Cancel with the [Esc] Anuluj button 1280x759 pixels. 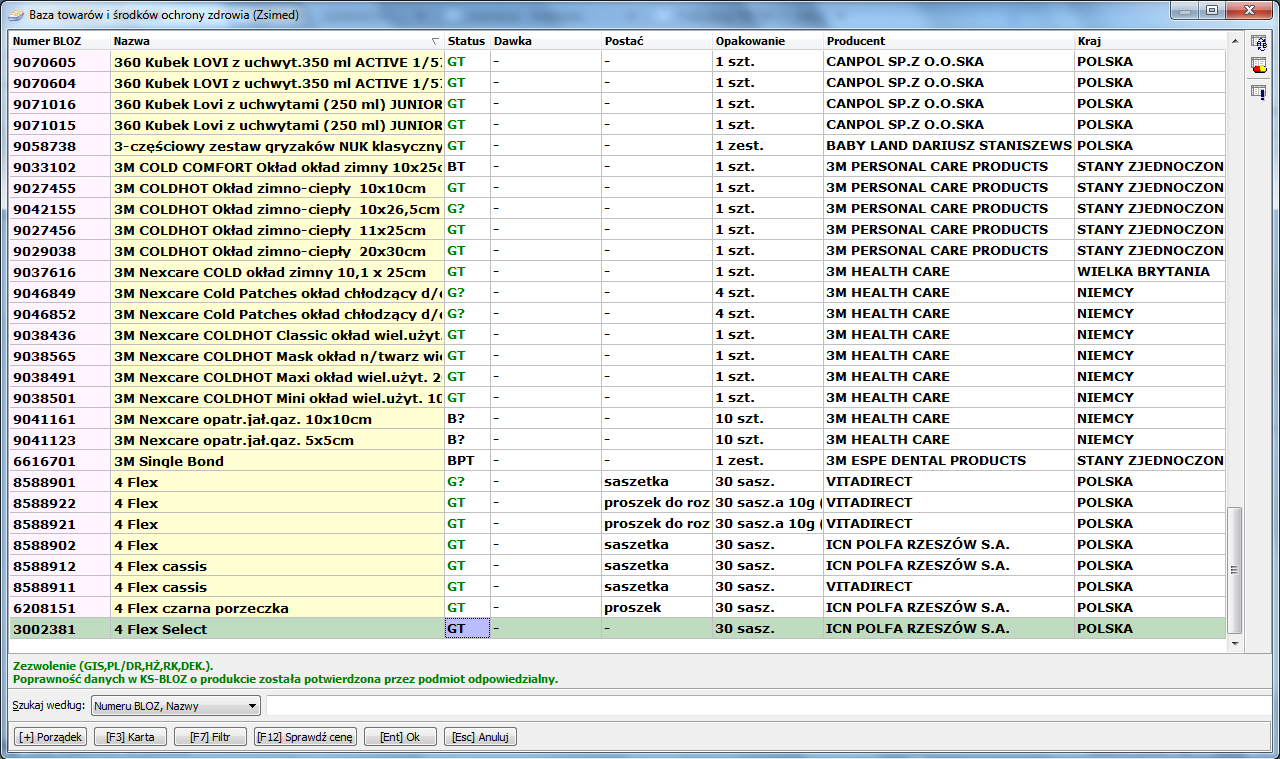(x=480, y=737)
